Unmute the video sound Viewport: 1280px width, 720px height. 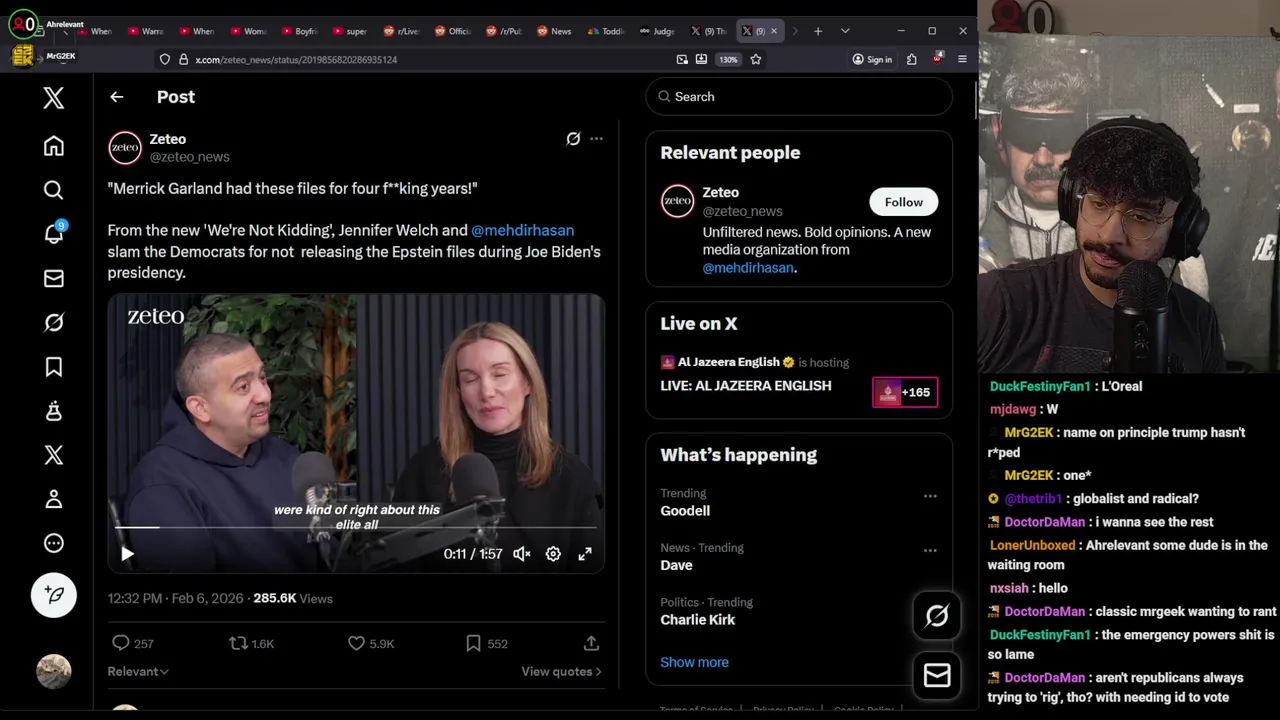522,553
